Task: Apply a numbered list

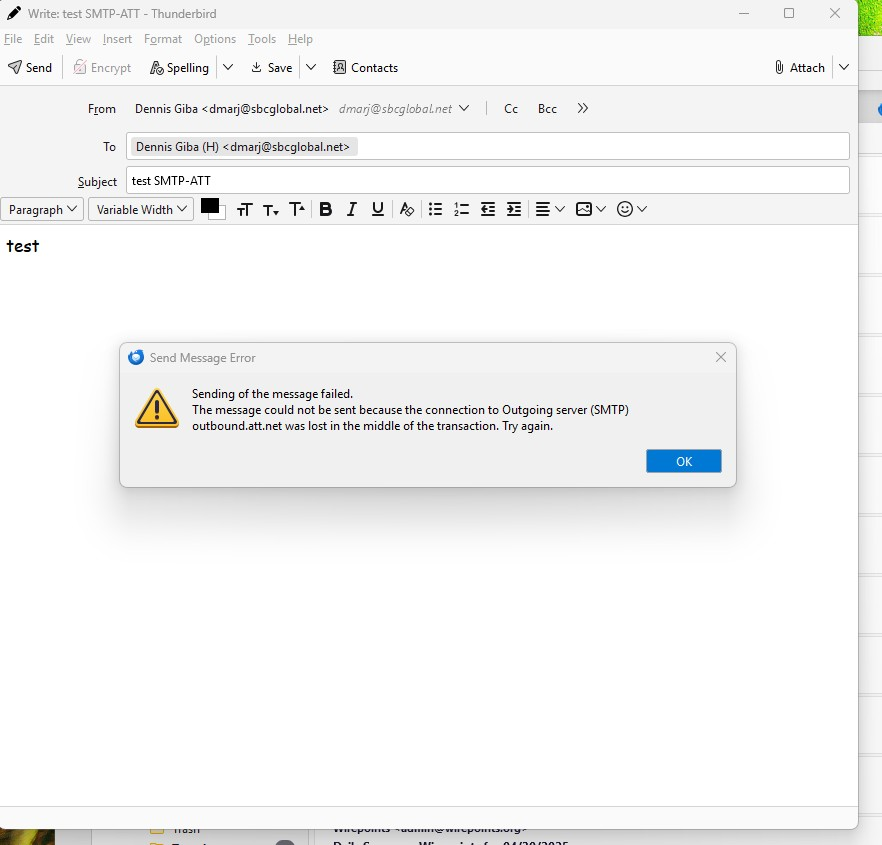Action: click(461, 209)
